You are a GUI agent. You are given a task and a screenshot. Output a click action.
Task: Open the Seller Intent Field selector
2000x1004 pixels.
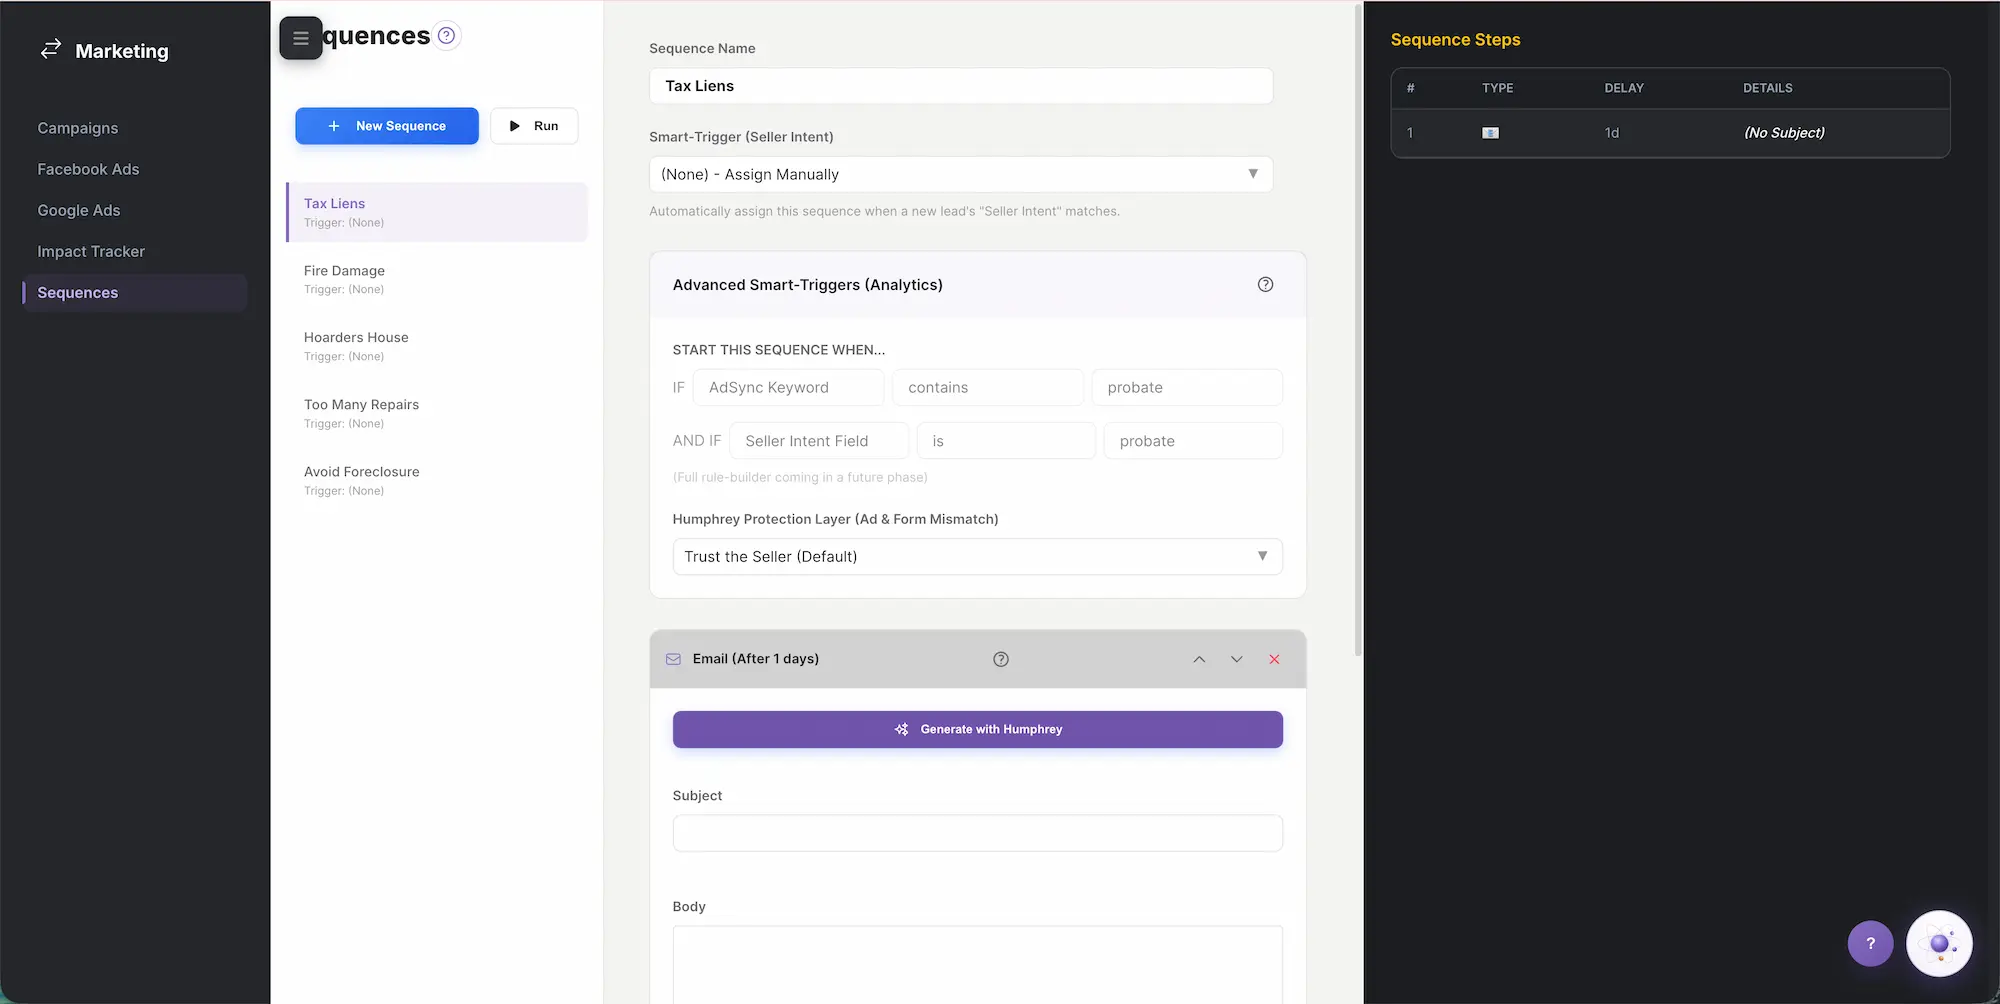pos(819,441)
